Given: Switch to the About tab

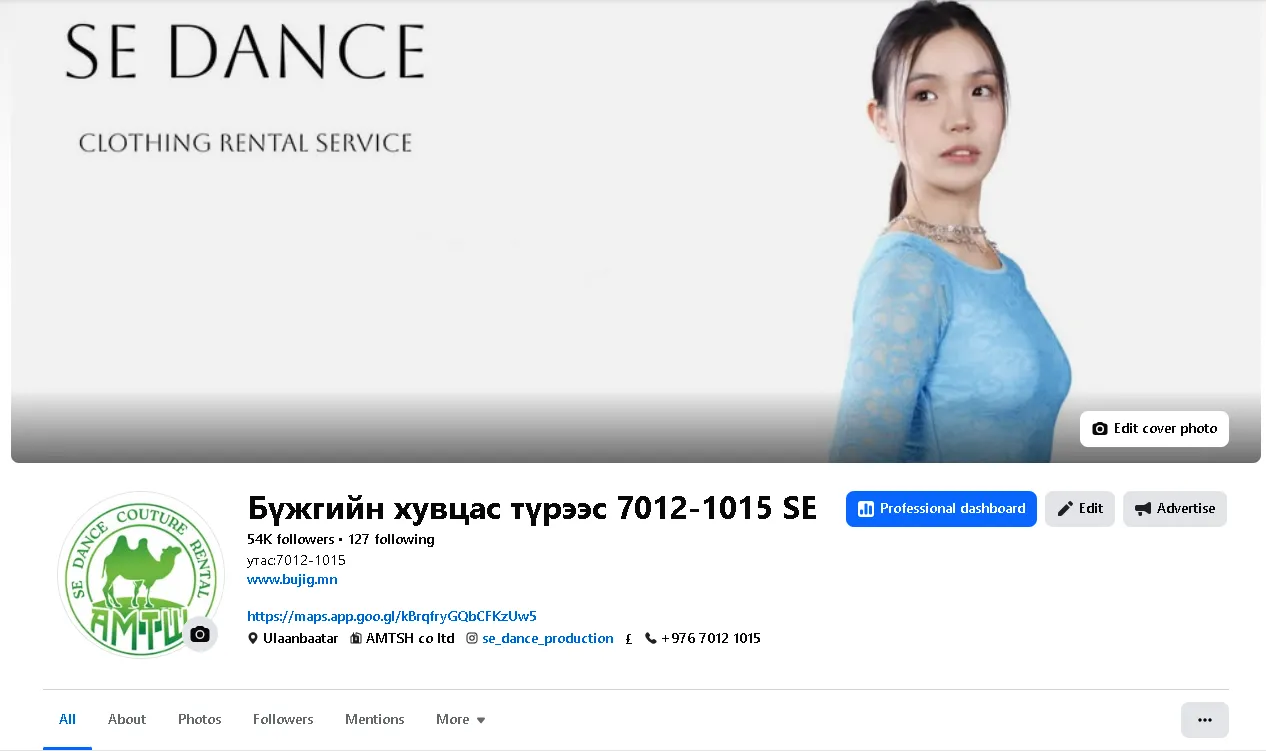Looking at the screenshot, I should (x=127, y=719).
